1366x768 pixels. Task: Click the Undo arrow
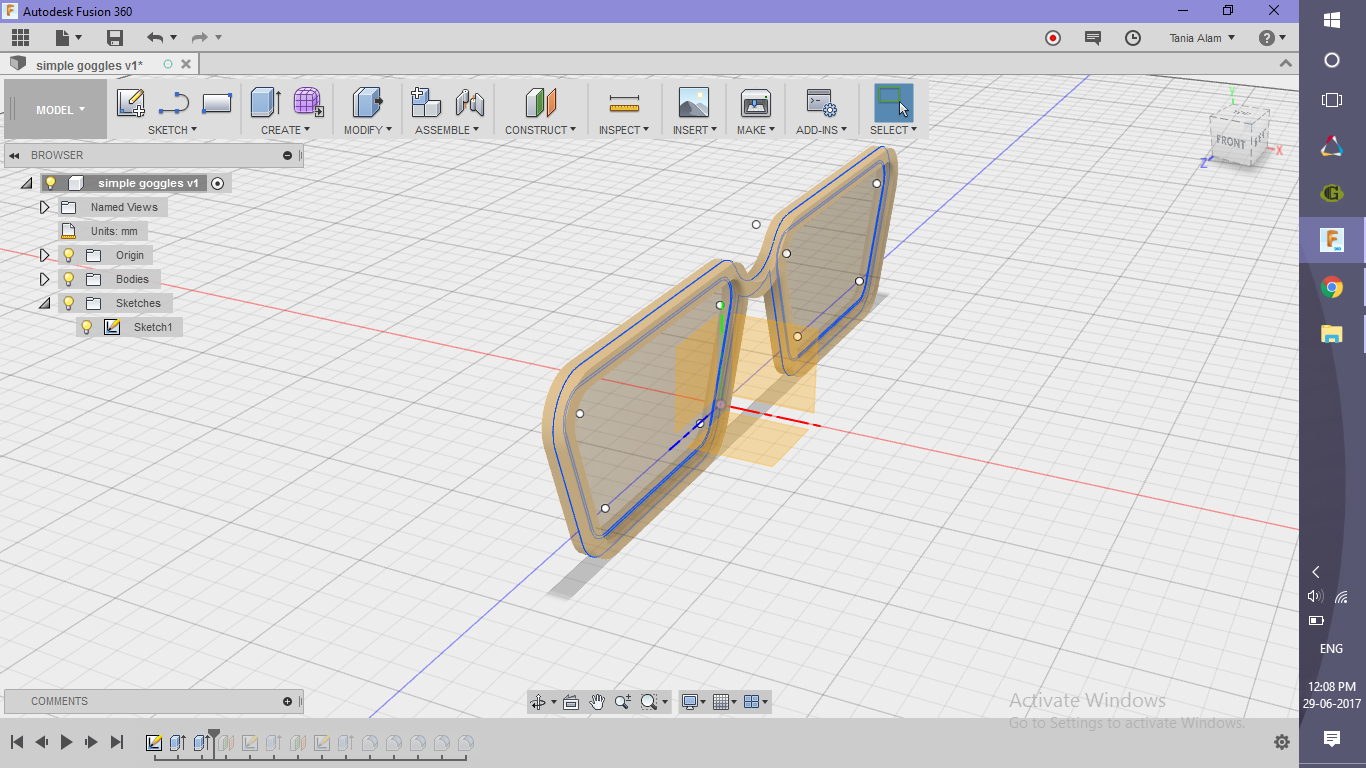(x=155, y=38)
